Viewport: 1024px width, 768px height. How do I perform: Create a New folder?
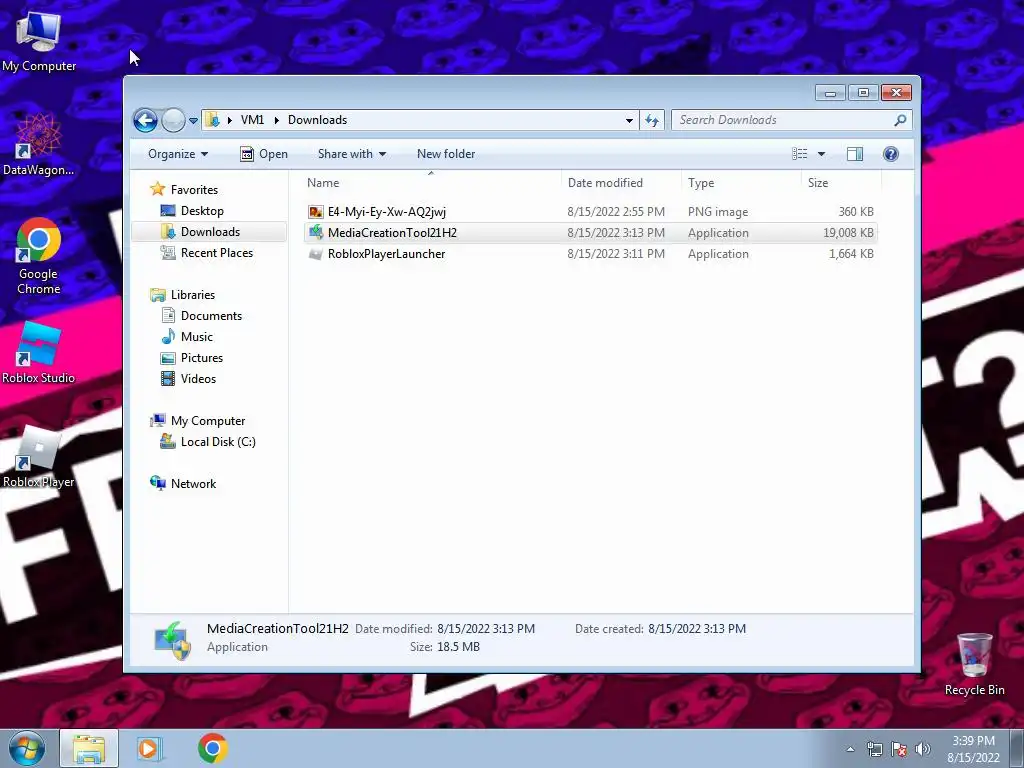click(x=446, y=154)
